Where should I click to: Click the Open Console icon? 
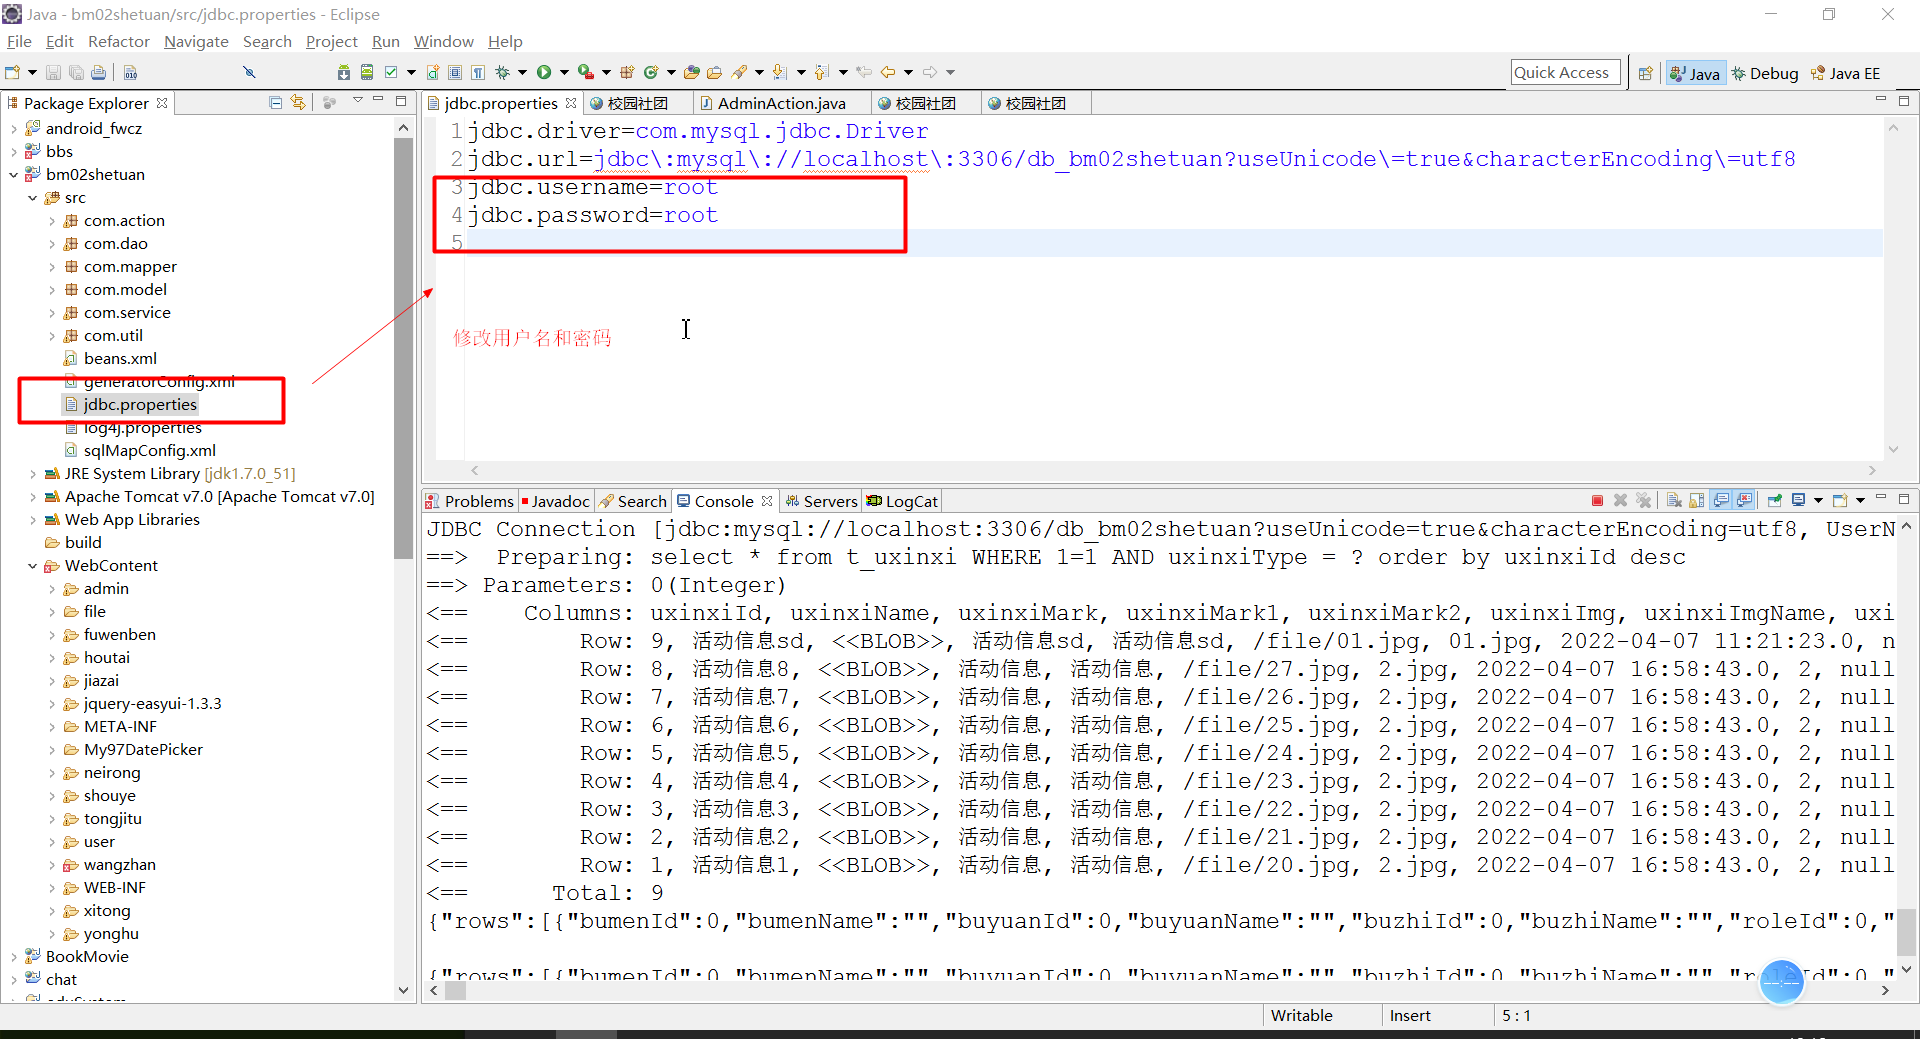pos(1840,500)
